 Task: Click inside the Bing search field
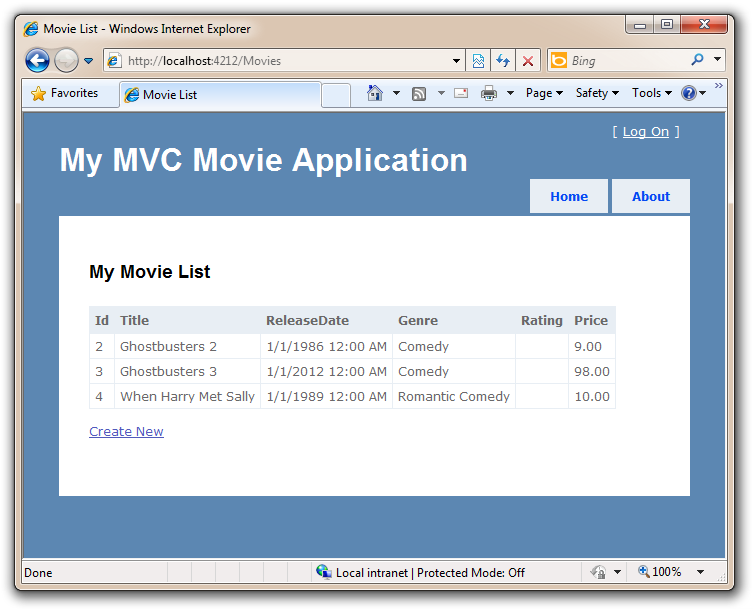tap(628, 61)
